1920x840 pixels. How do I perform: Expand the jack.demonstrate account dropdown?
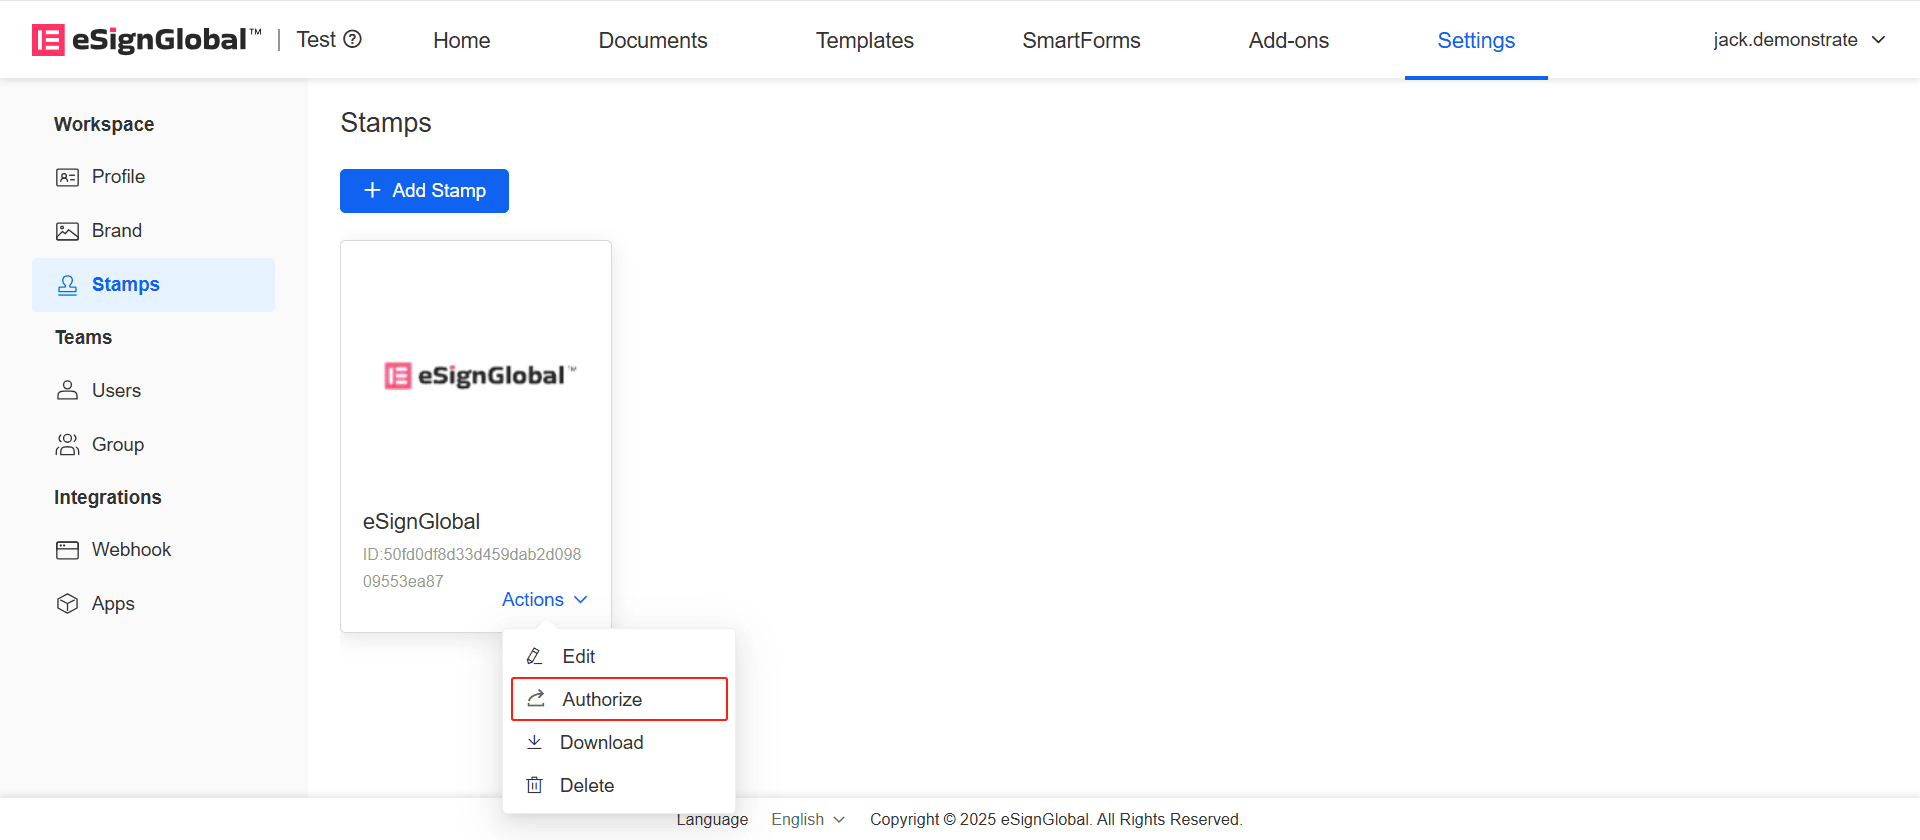1799,40
